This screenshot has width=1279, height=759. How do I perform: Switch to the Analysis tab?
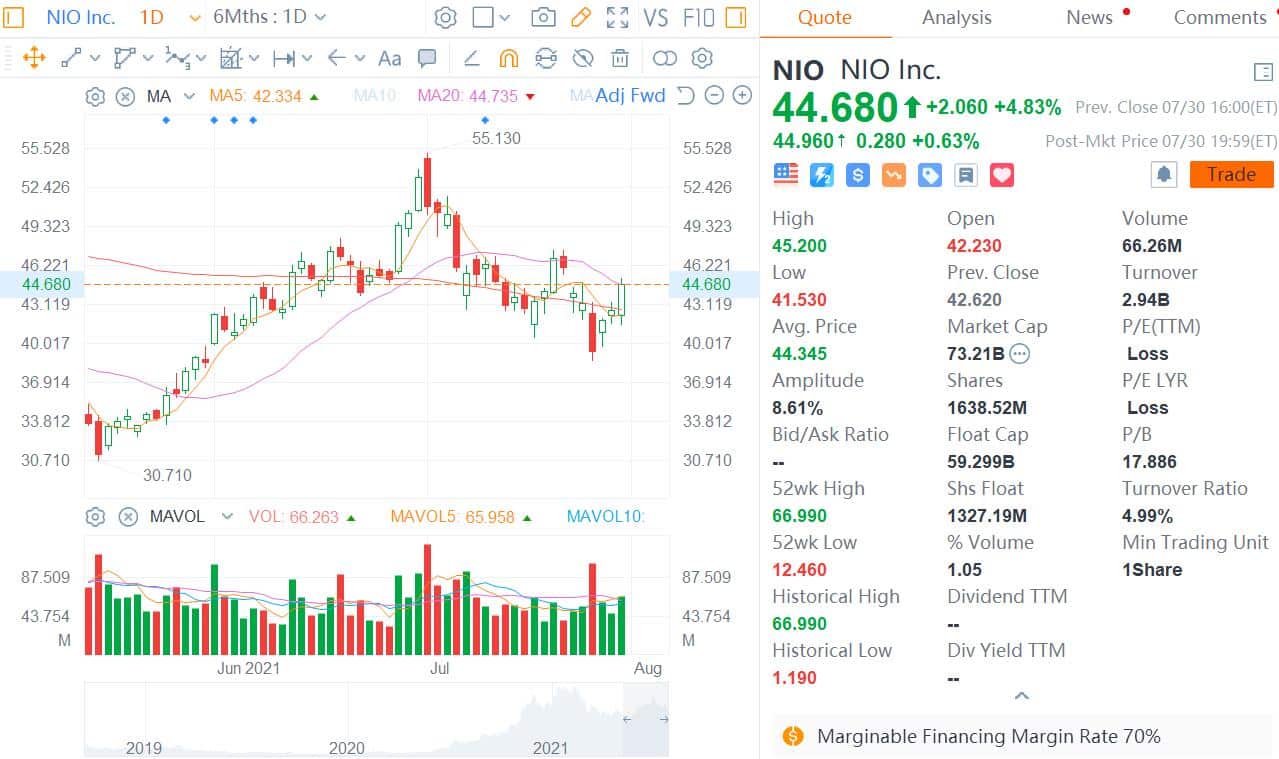pyautogui.click(x=956, y=17)
